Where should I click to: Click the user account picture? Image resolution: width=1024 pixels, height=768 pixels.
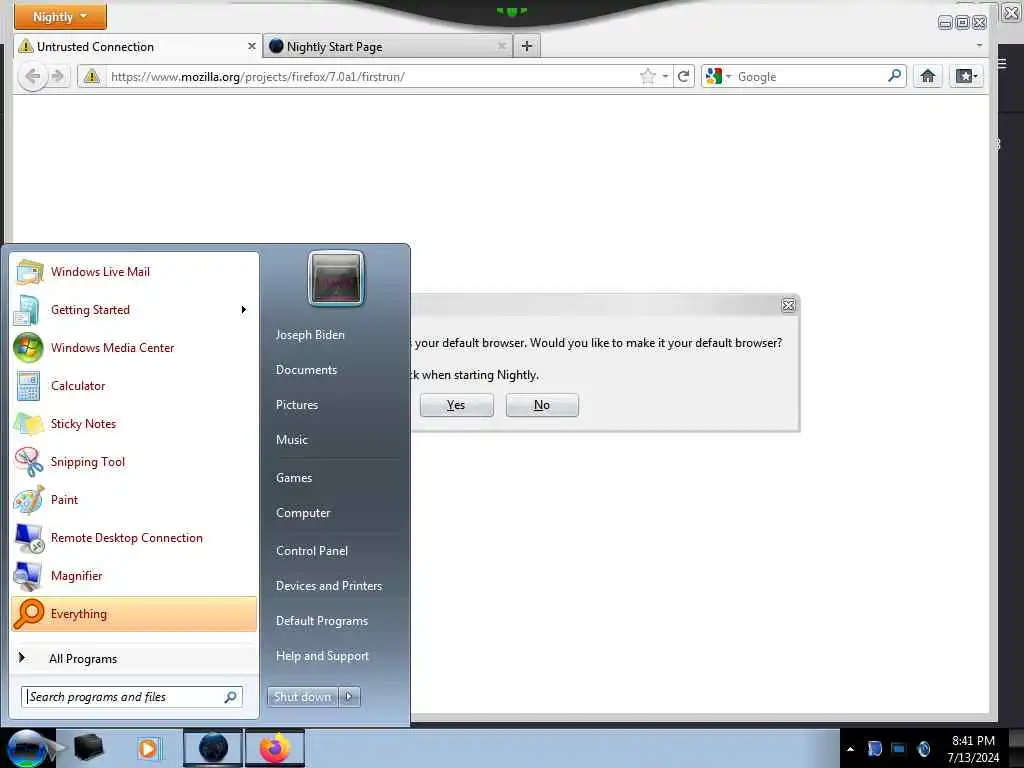coord(336,279)
